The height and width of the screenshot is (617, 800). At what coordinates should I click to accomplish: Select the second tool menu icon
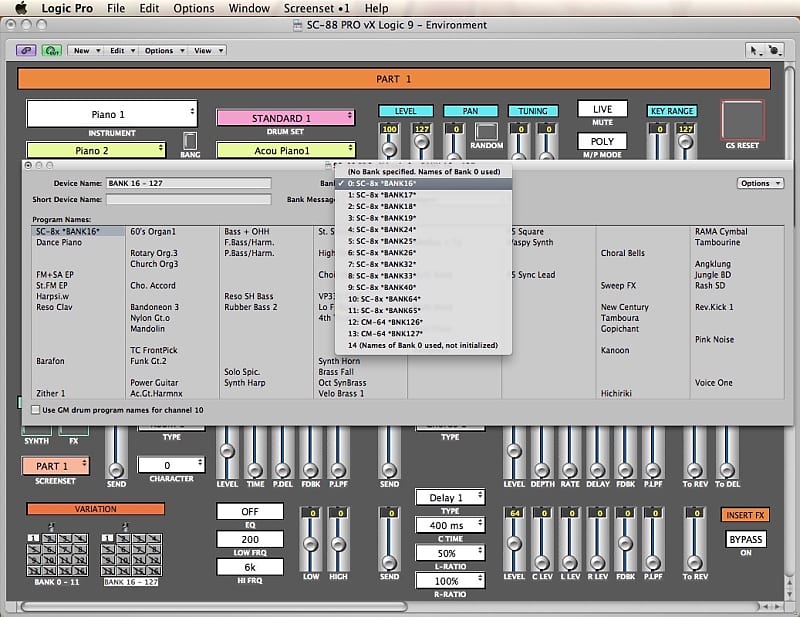coord(774,50)
